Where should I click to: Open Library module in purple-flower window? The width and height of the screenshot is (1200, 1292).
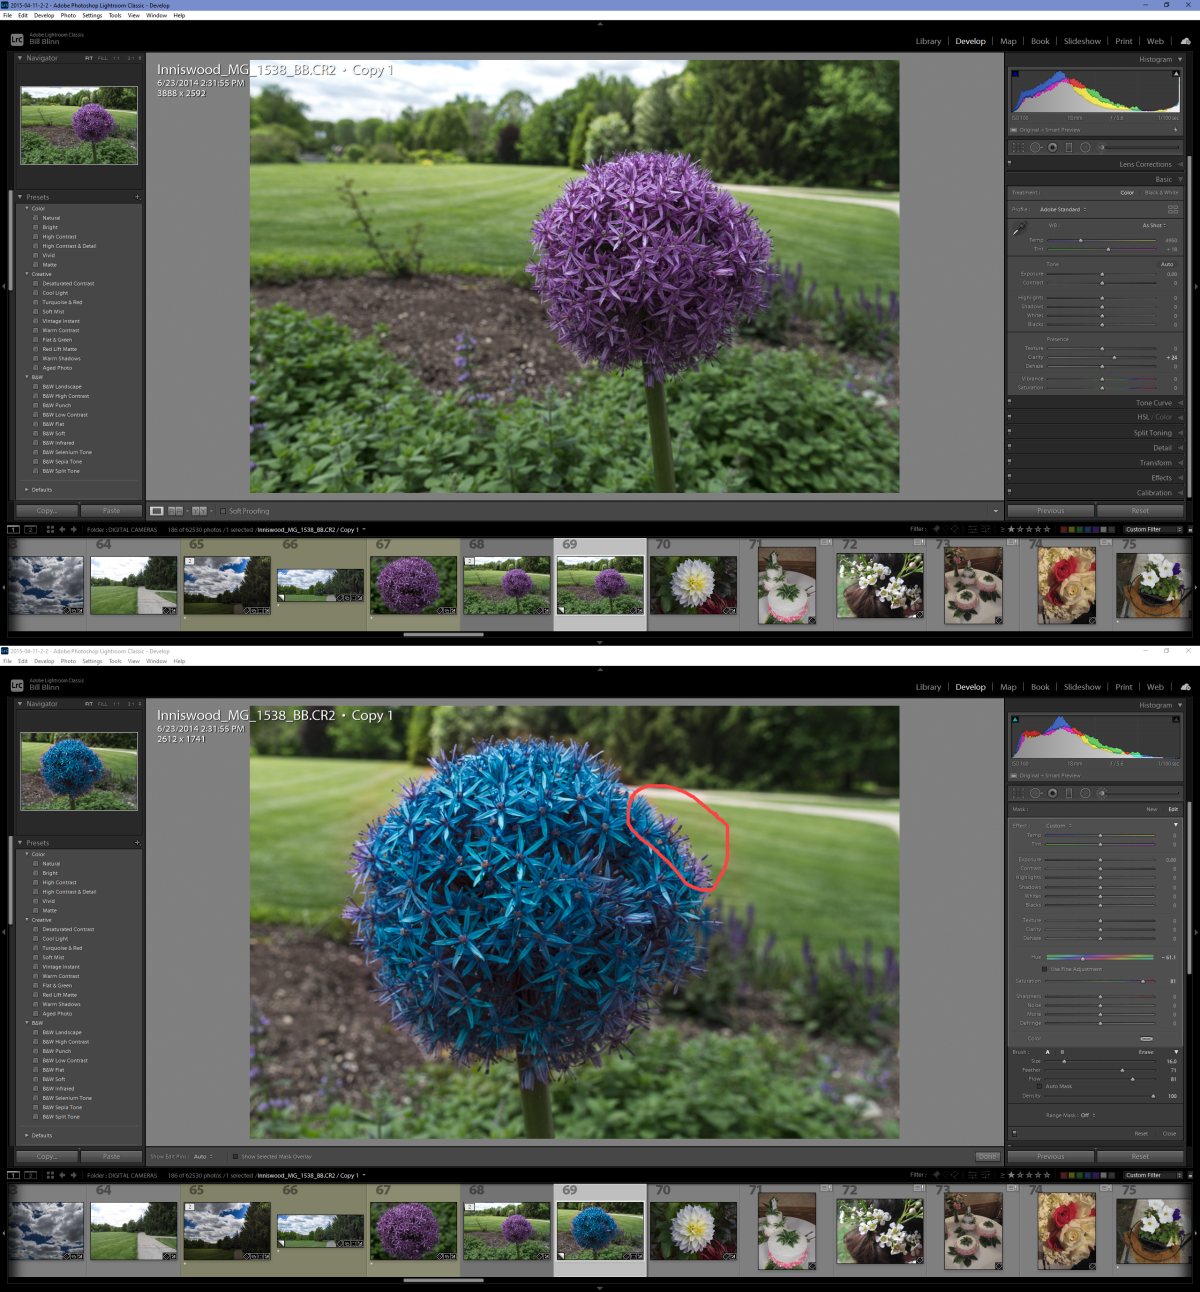point(928,41)
